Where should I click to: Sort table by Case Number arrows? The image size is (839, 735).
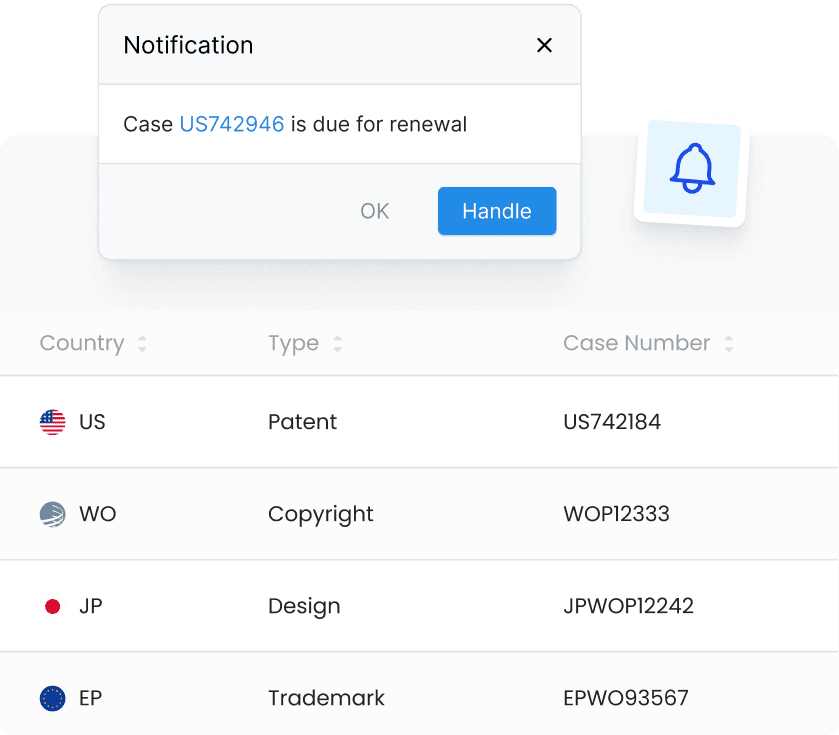click(x=728, y=343)
